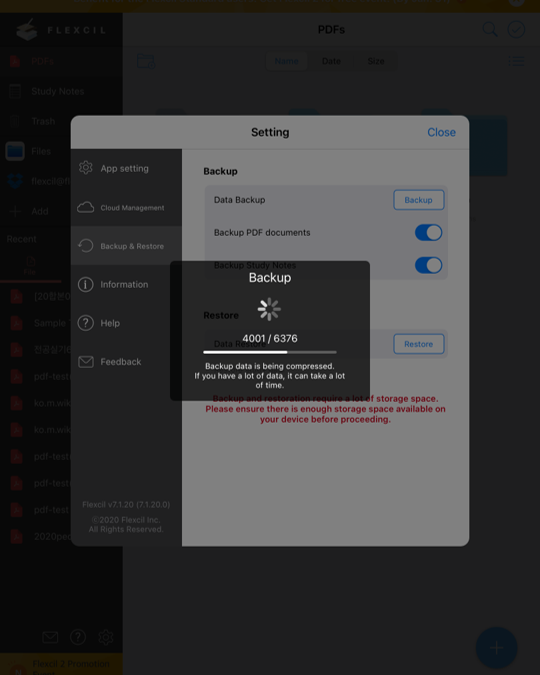Tap the blue plus add button
The height and width of the screenshot is (675, 540).
click(x=497, y=647)
